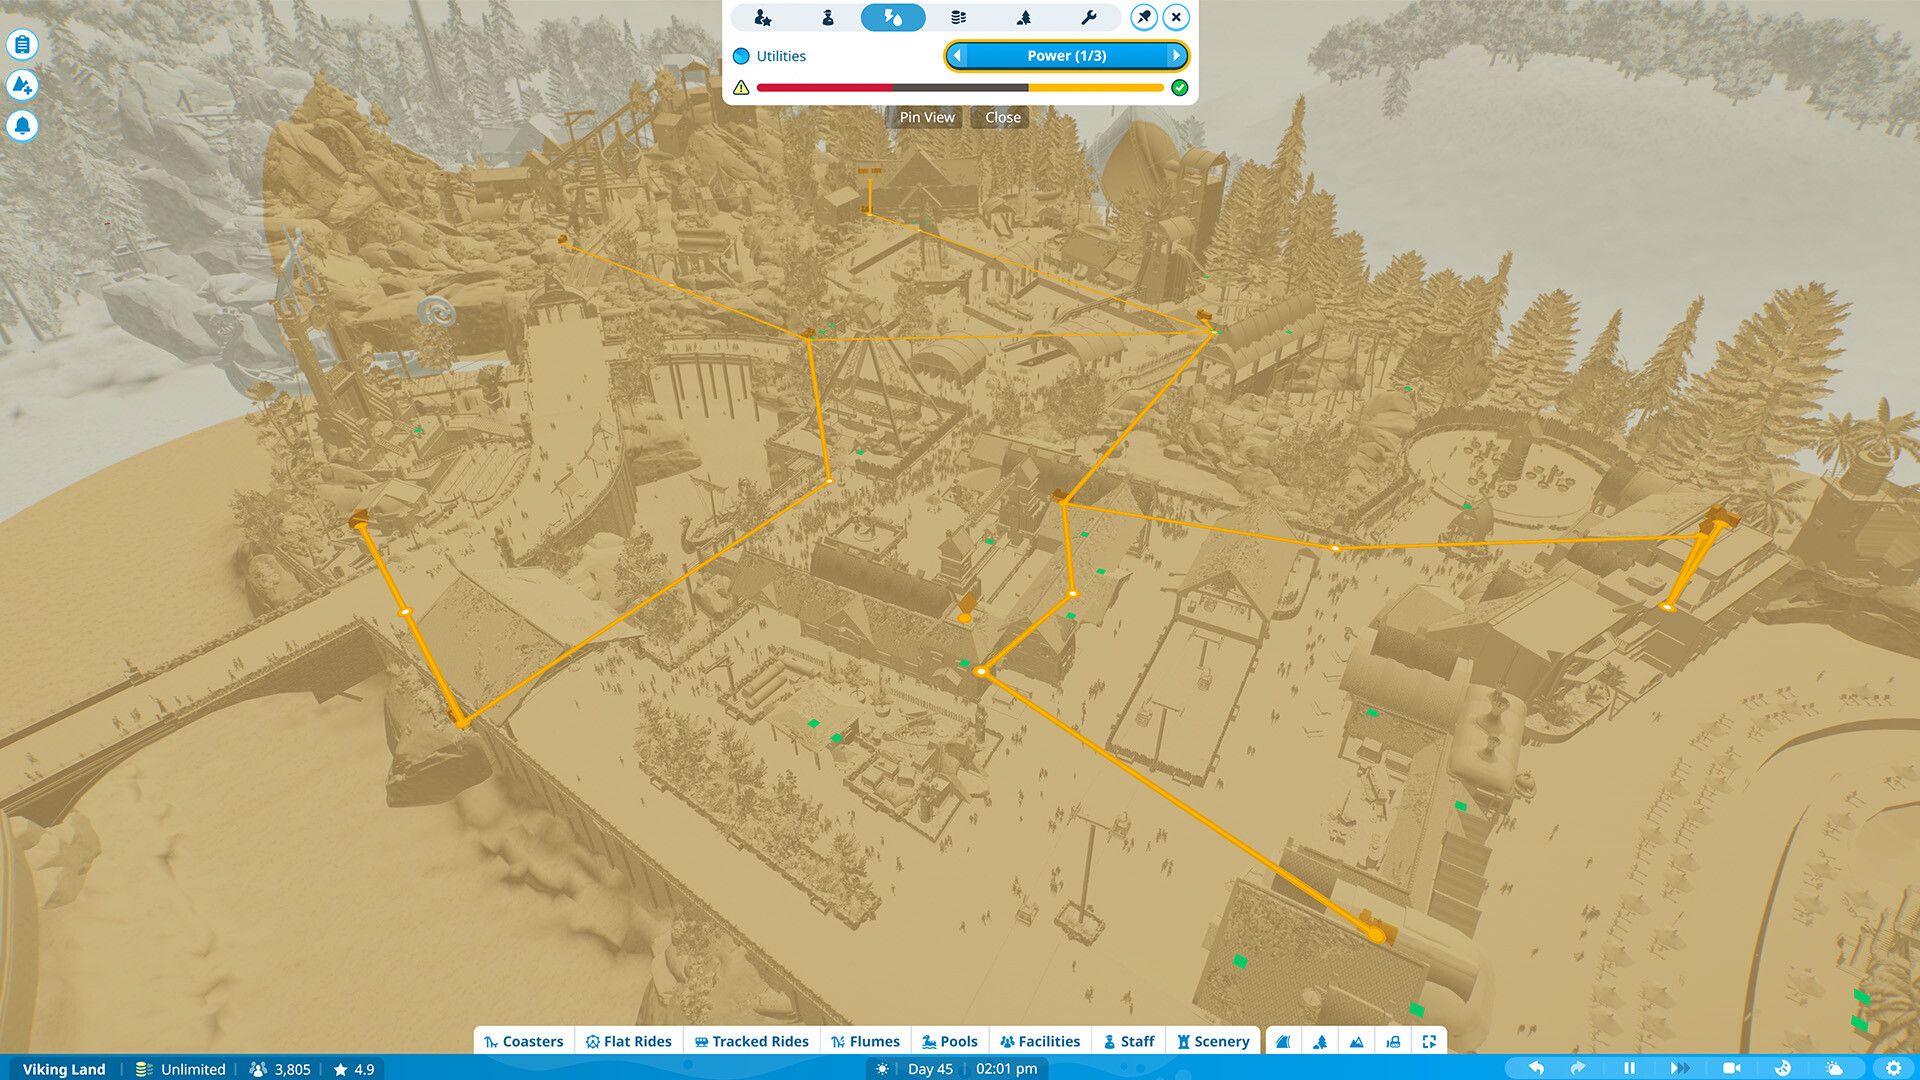Open park notifications bell
The image size is (1920, 1080).
(22, 126)
